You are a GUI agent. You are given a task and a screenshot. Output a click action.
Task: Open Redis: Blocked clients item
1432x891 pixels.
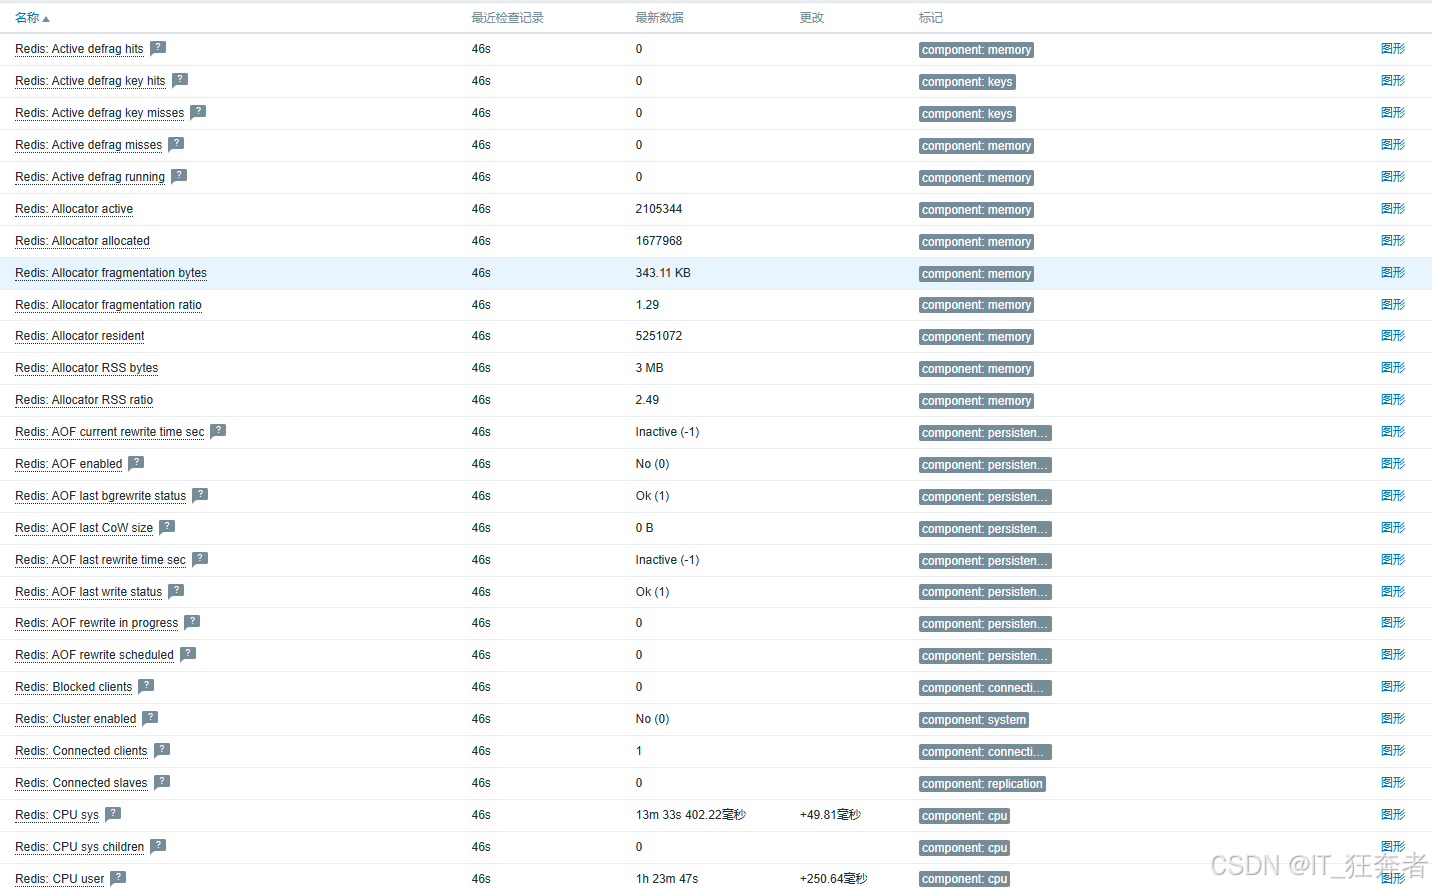click(x=73, y=687)
